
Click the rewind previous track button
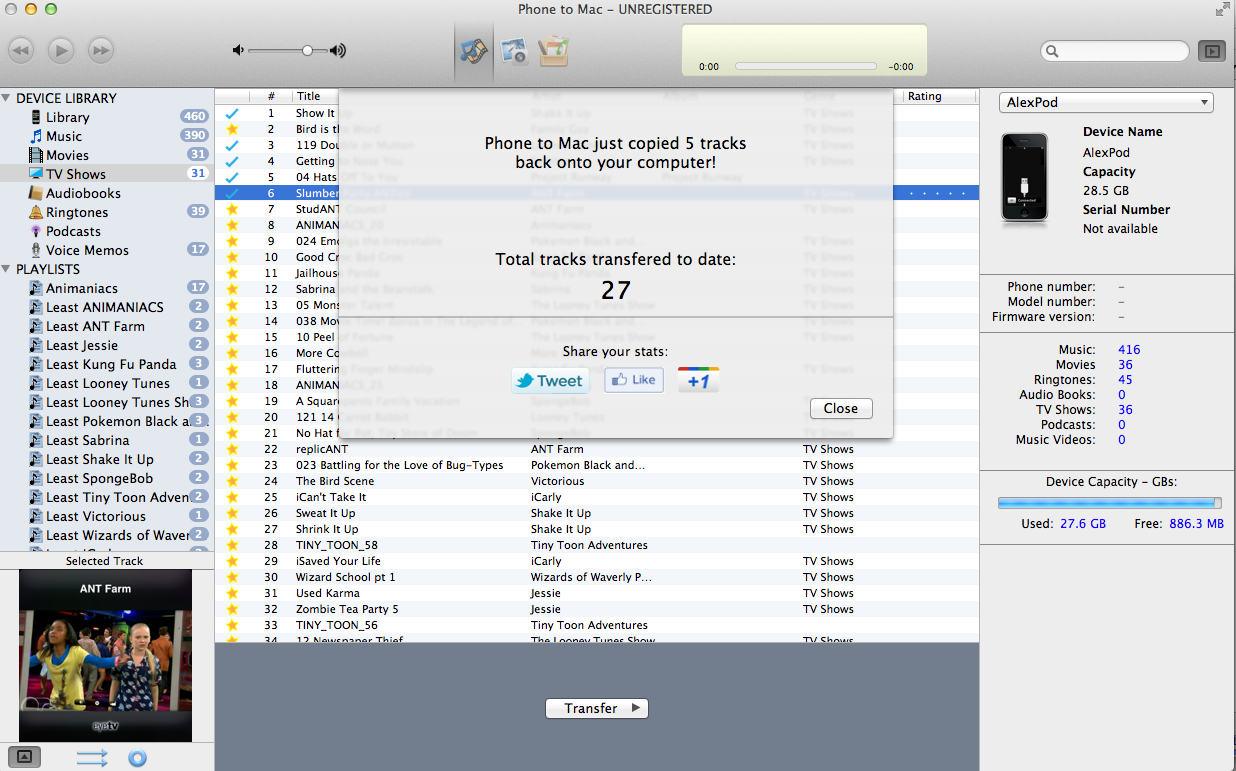click(22, 50)
